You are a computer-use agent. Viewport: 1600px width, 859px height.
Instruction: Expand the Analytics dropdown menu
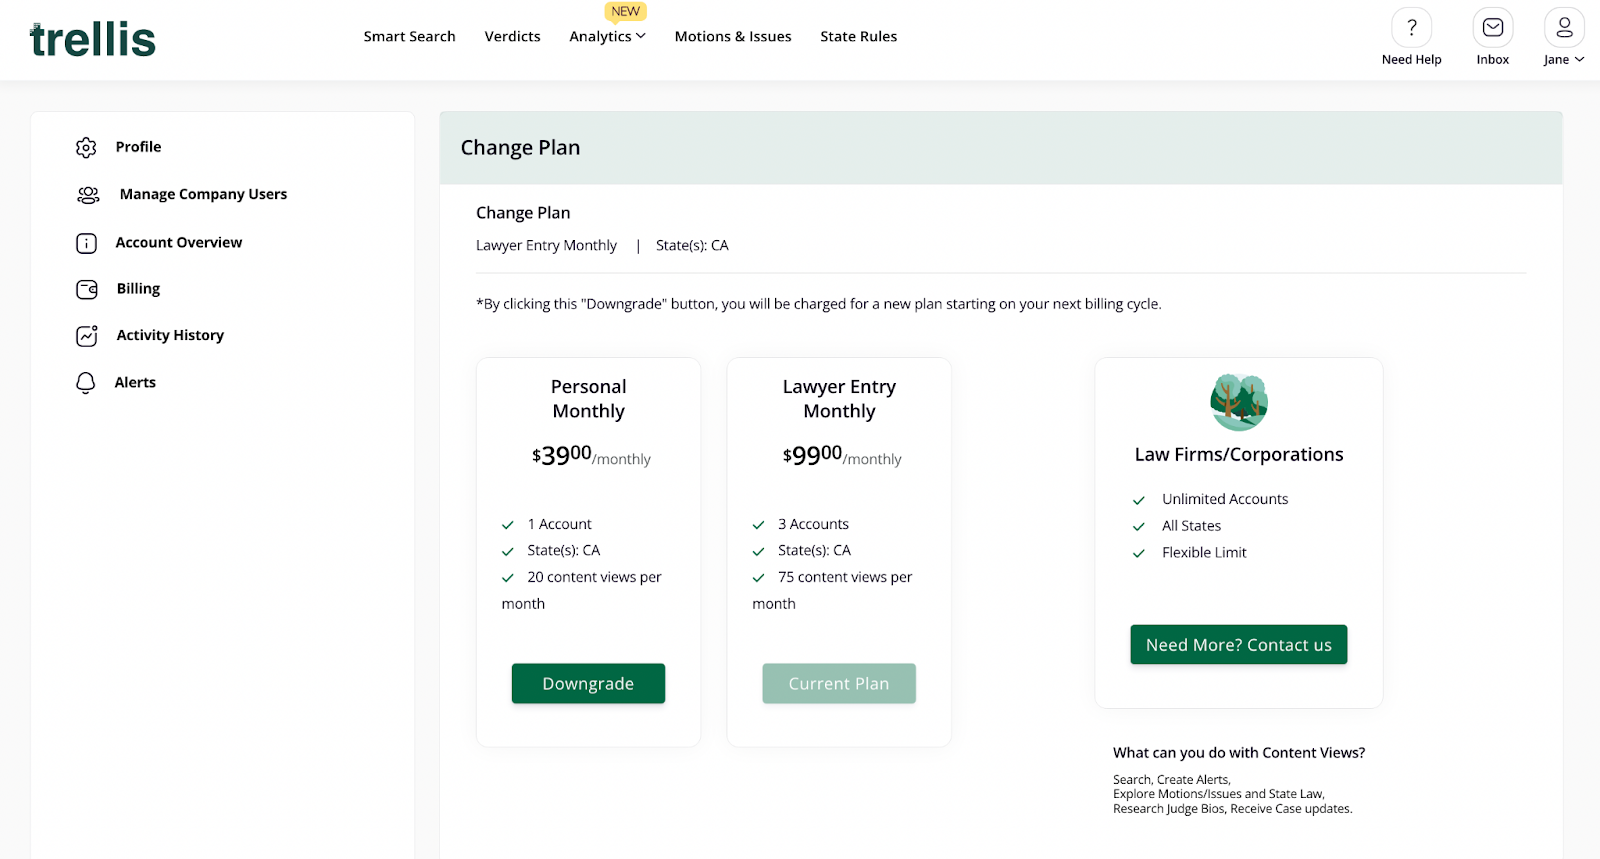point(607,36)
